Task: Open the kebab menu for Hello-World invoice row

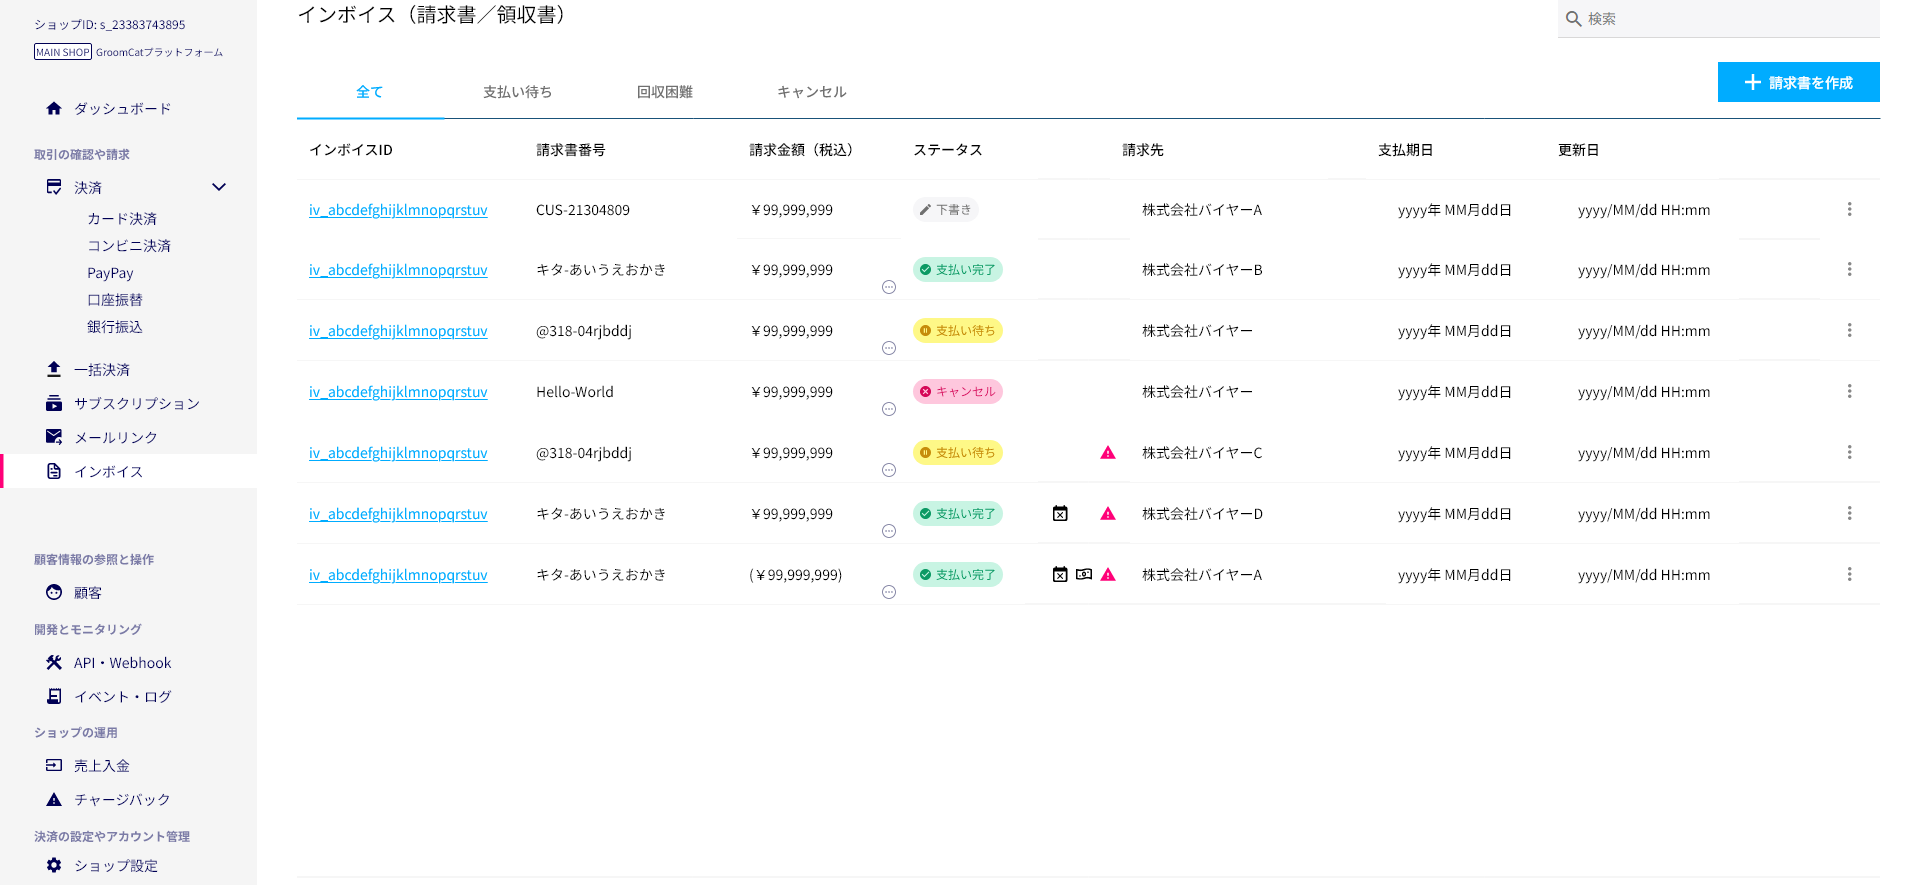Action: pyautogui.click(x=1849, y=391)
